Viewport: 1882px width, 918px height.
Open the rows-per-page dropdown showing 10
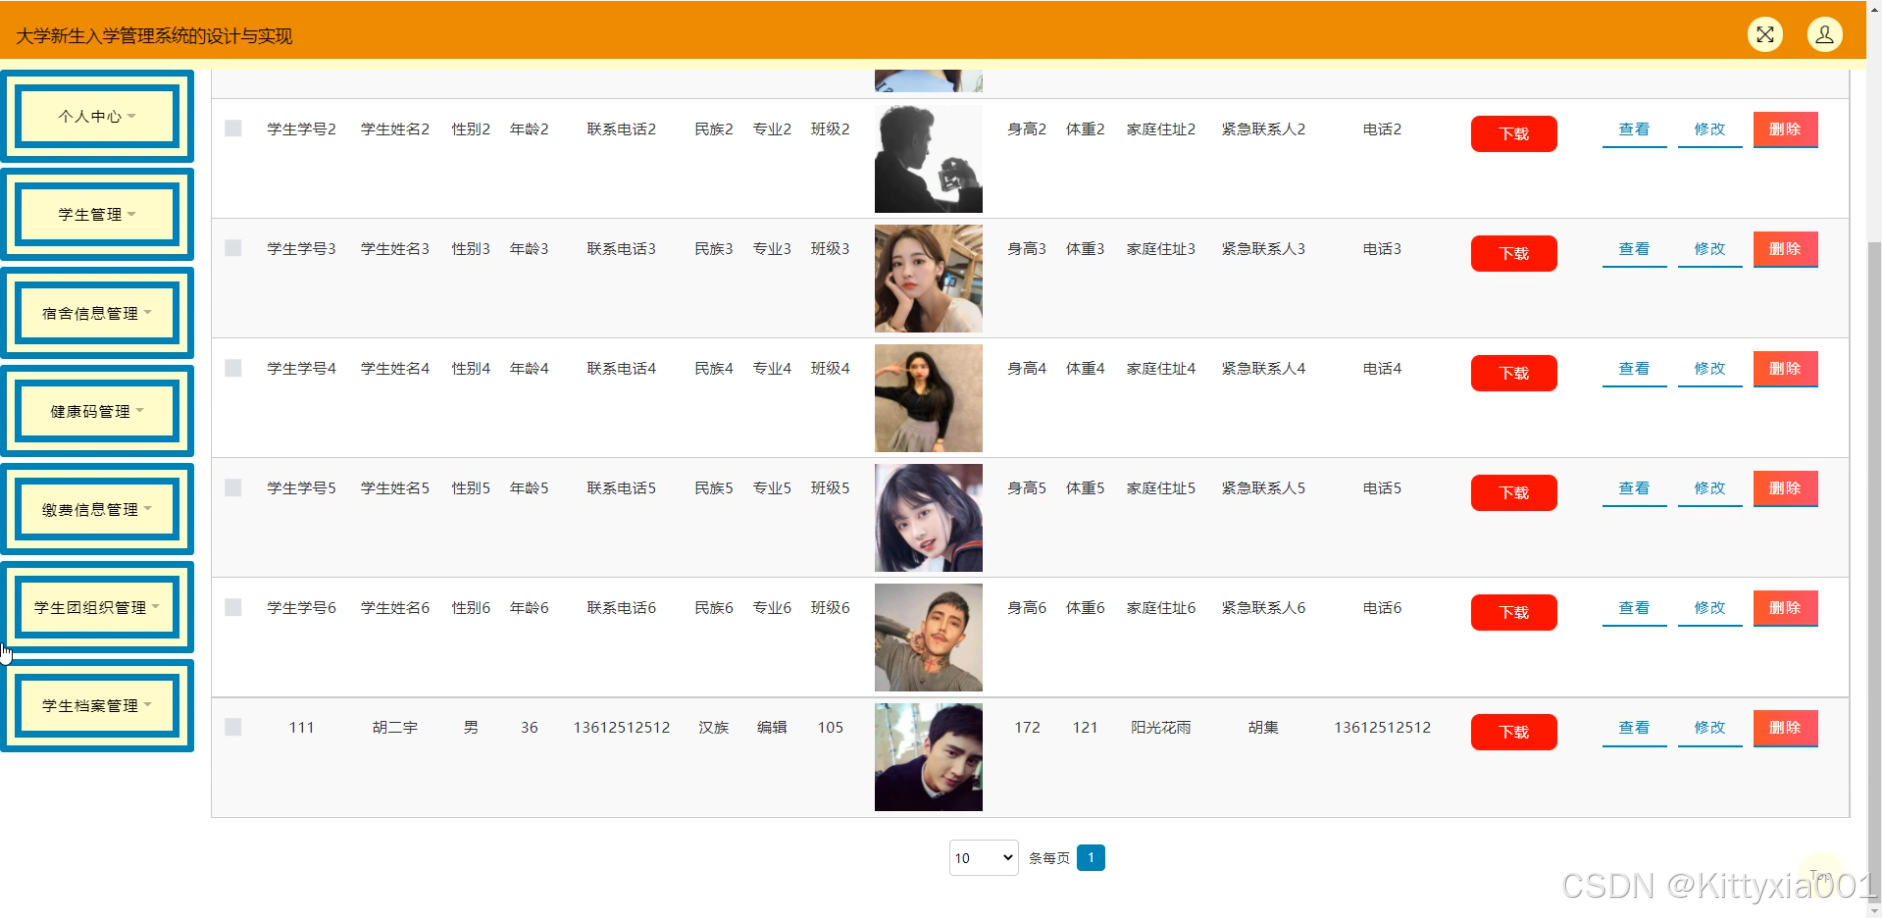(983, 858)
